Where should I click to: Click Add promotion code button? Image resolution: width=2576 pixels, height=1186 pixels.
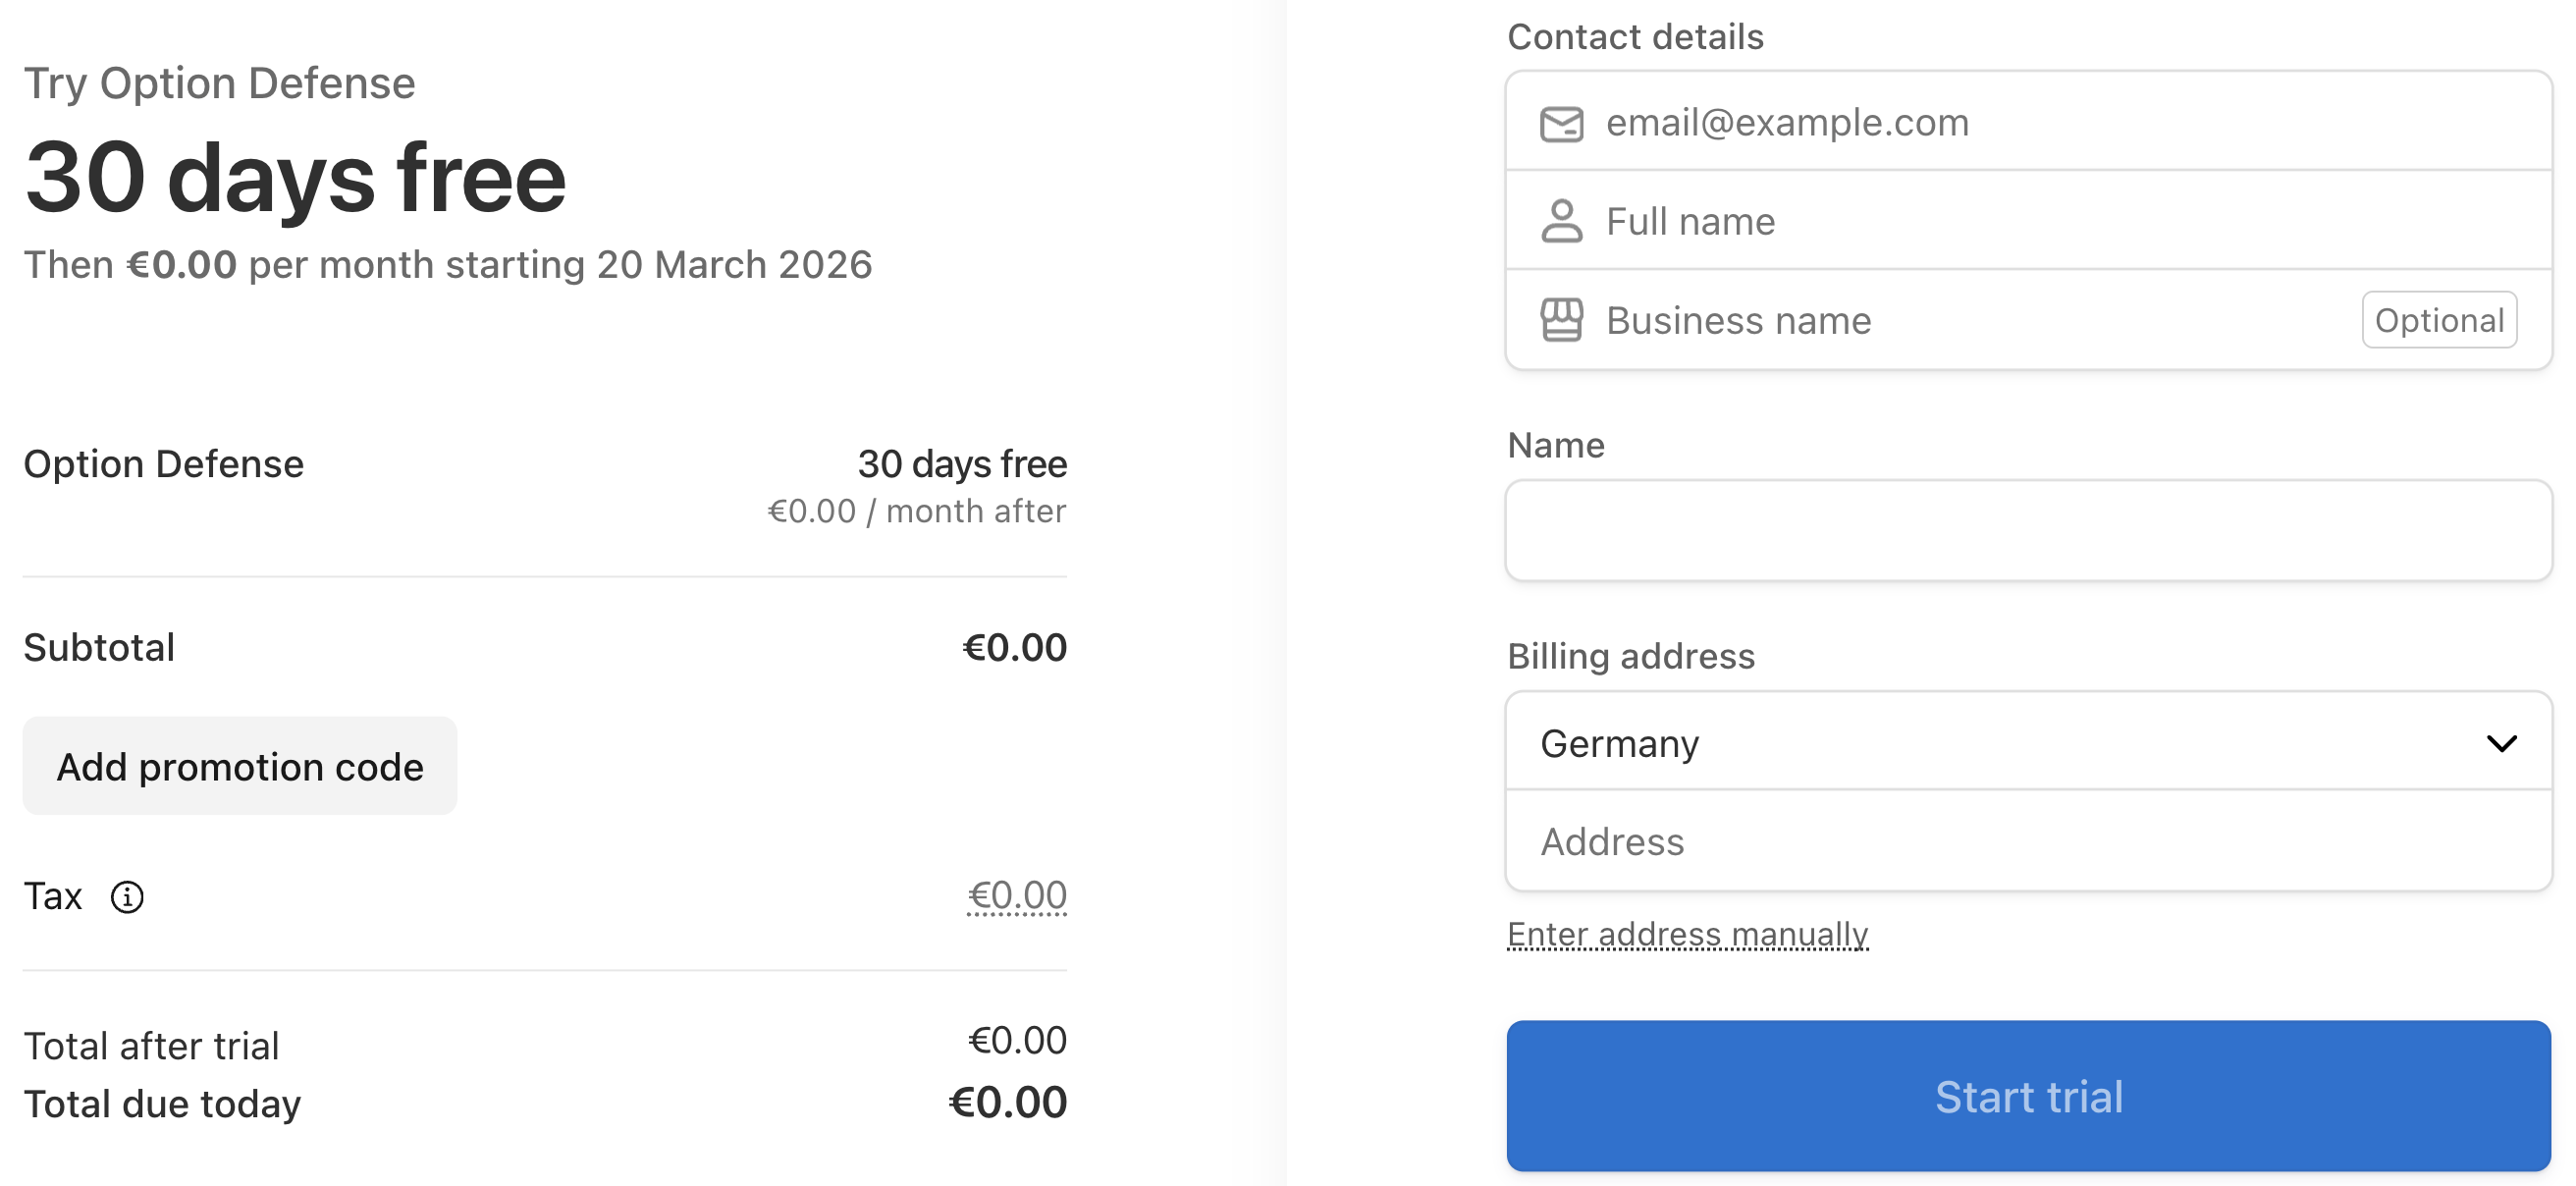240,766
